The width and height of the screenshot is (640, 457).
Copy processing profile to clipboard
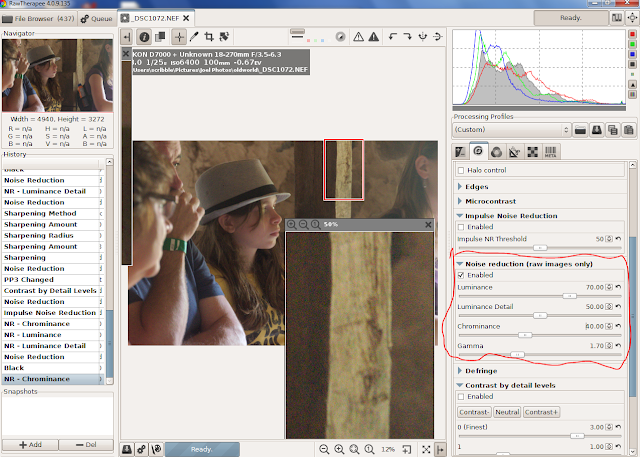click(613, 130)
